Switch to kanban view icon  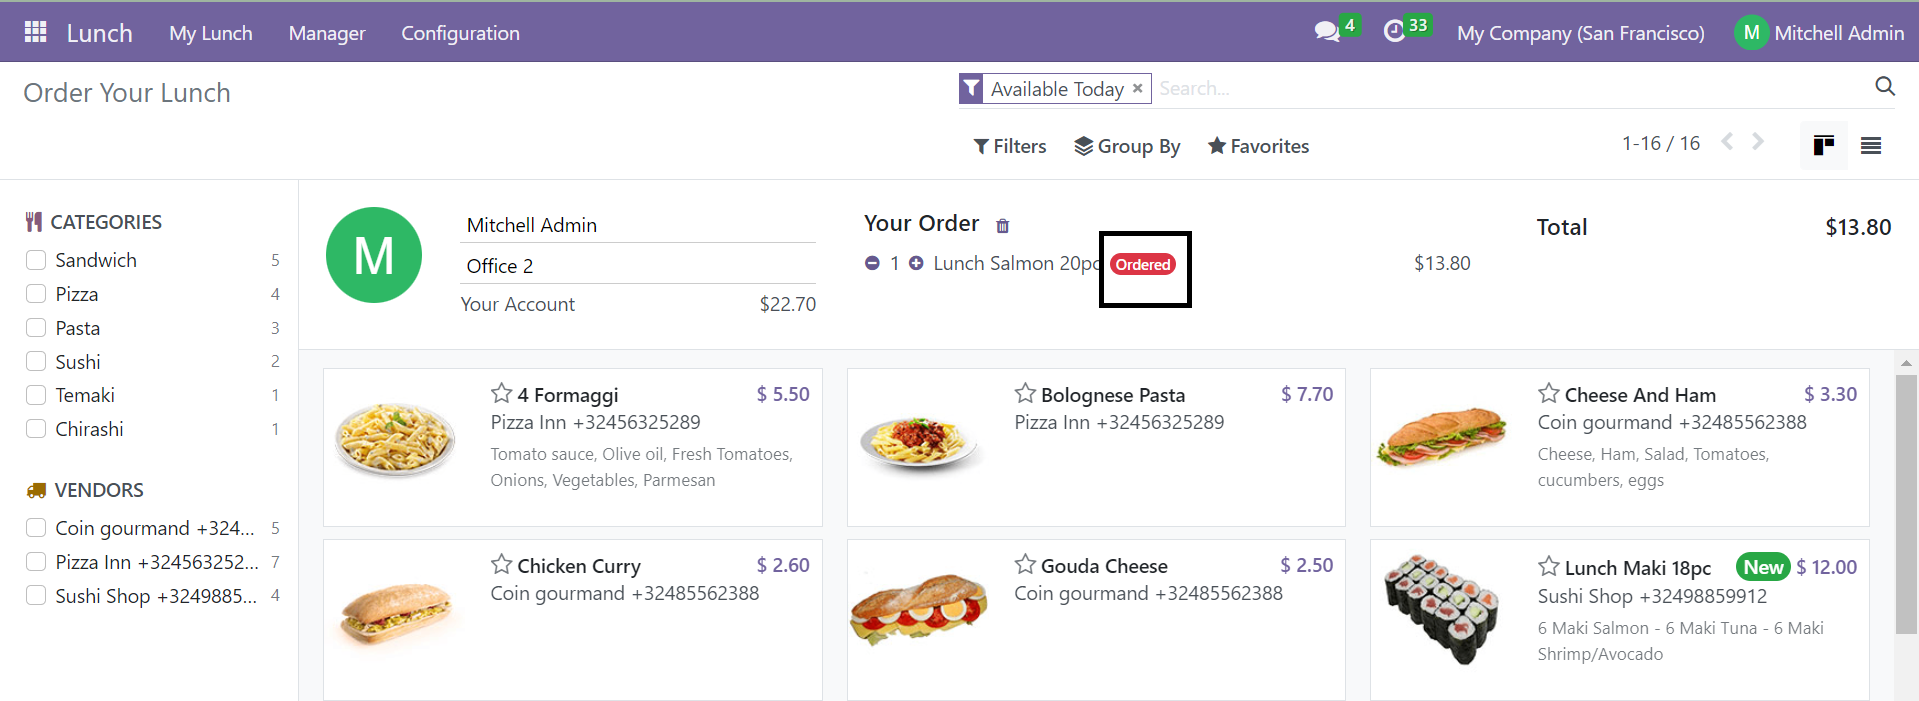(x=1824, y=146)
